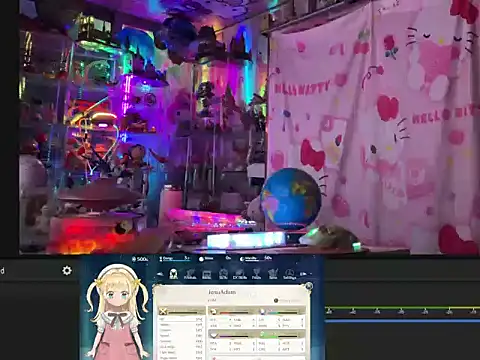Open the Prizes trophy icon
This screenshot has width=480, height=360.
point(256,274)
